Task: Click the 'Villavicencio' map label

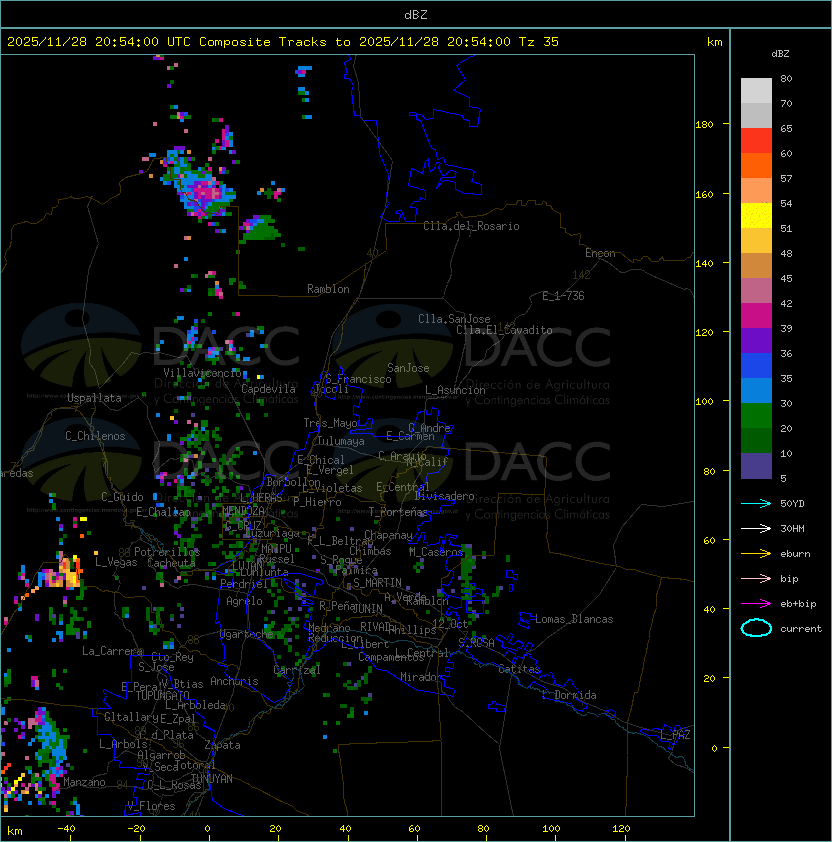Action: coord(202,373)
